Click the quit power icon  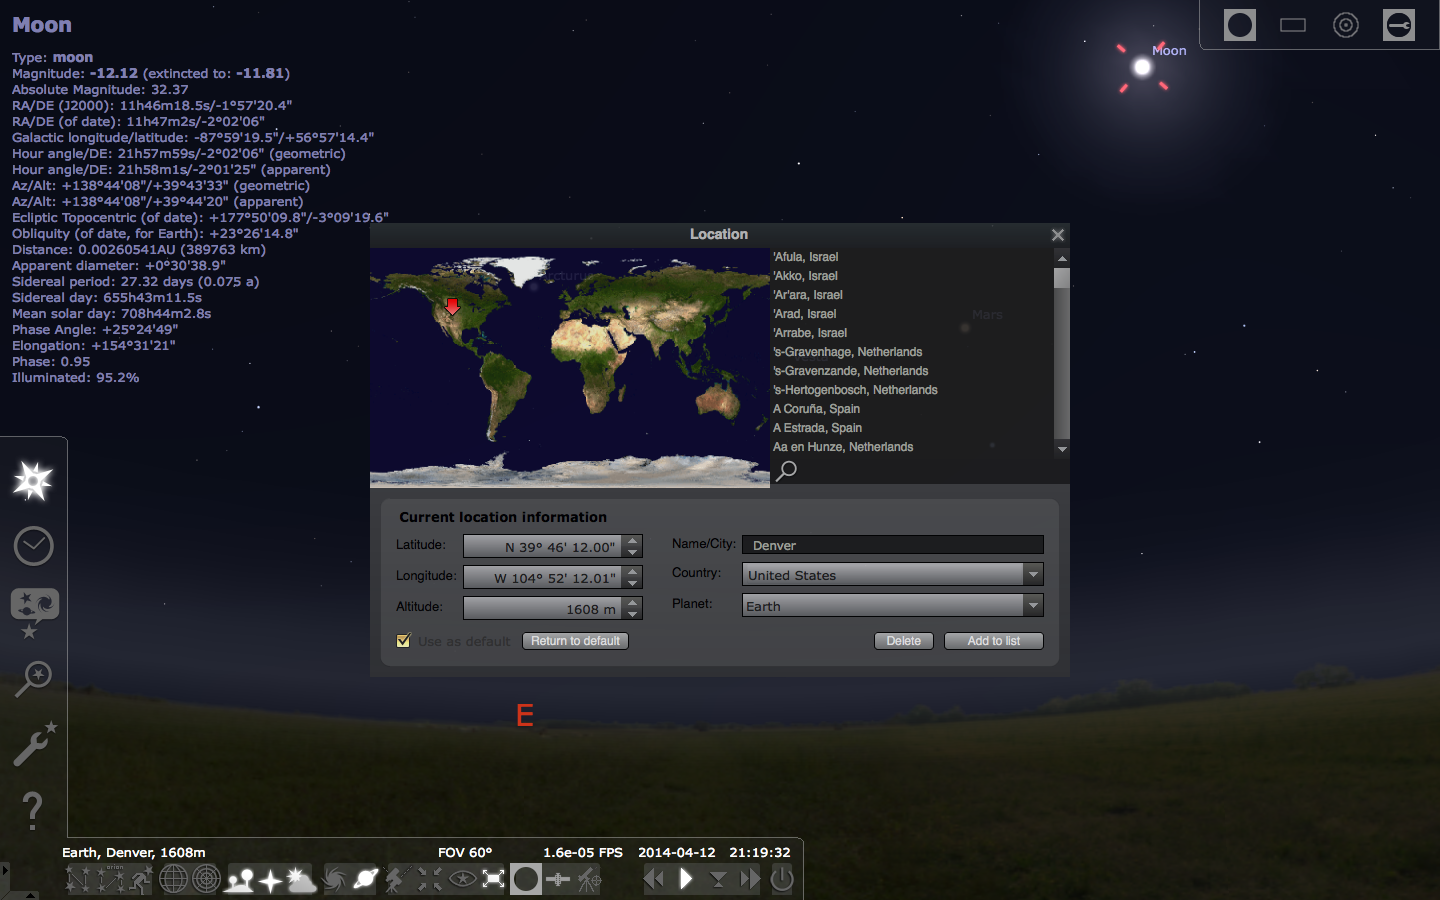(x=782, y=879)
